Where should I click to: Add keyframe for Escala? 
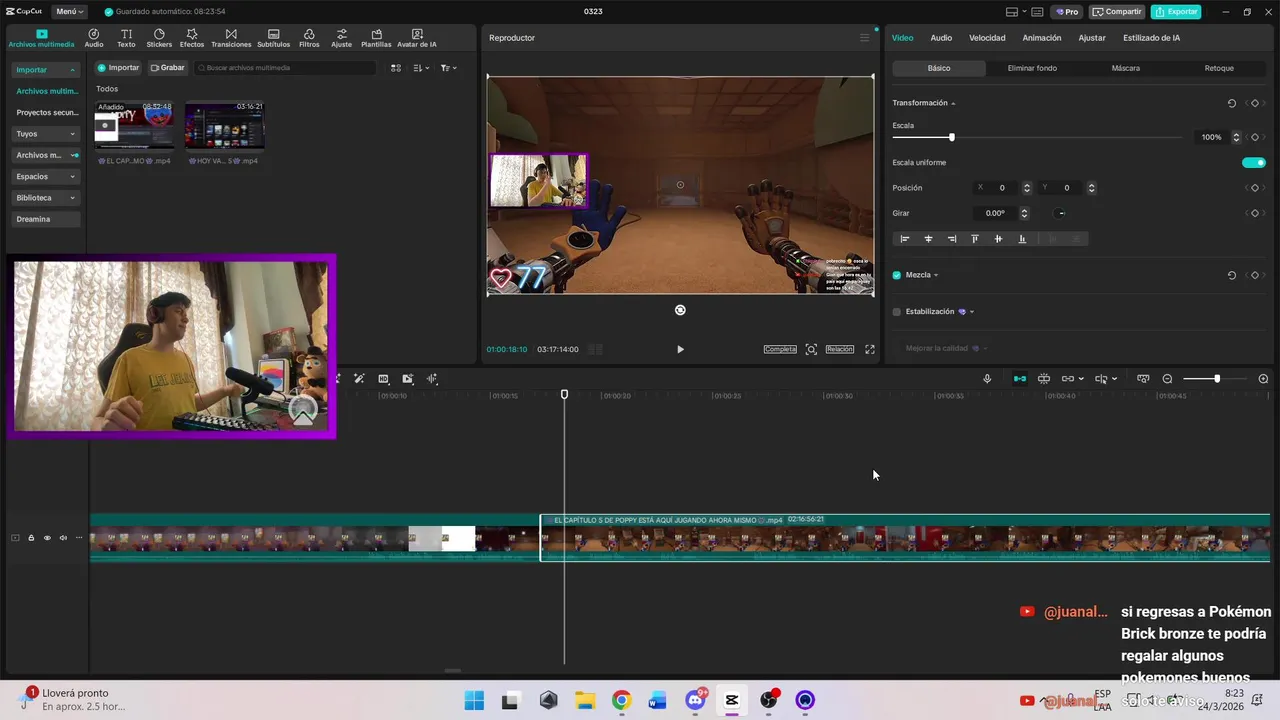pyautogui.click(x=1255, y=137)
